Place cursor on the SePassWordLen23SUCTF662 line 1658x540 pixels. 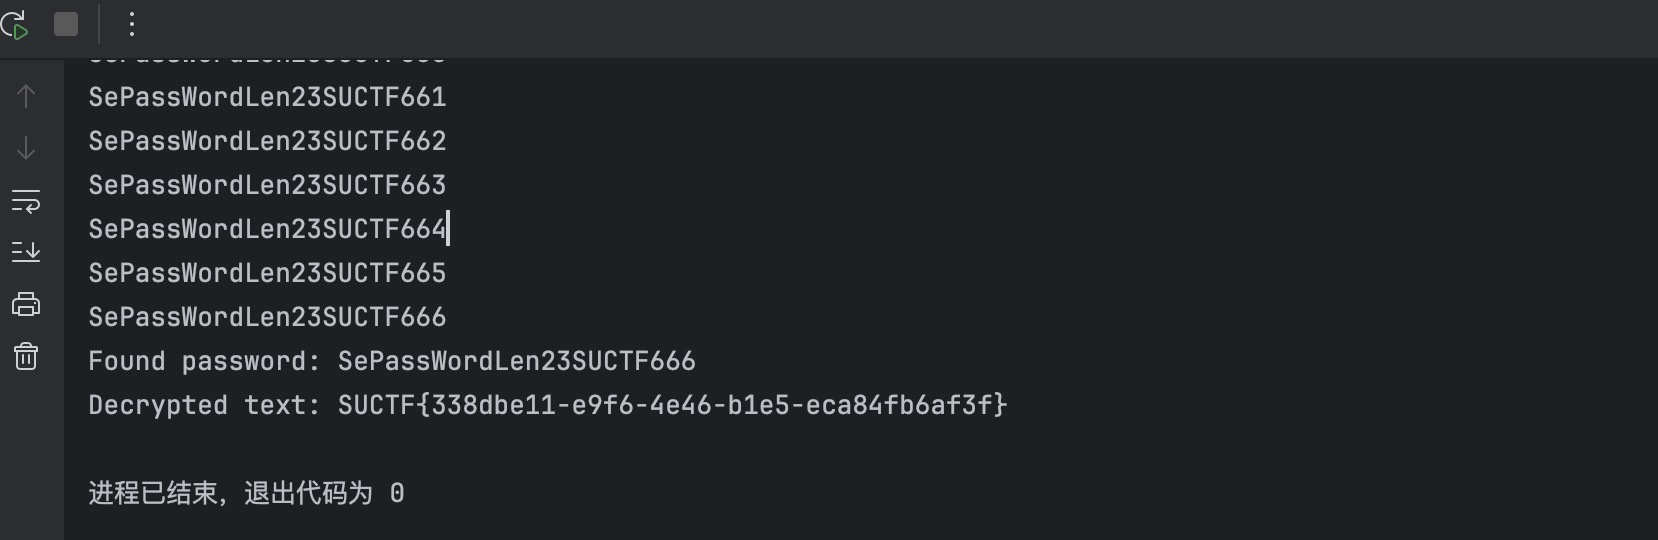pos(267,141)
